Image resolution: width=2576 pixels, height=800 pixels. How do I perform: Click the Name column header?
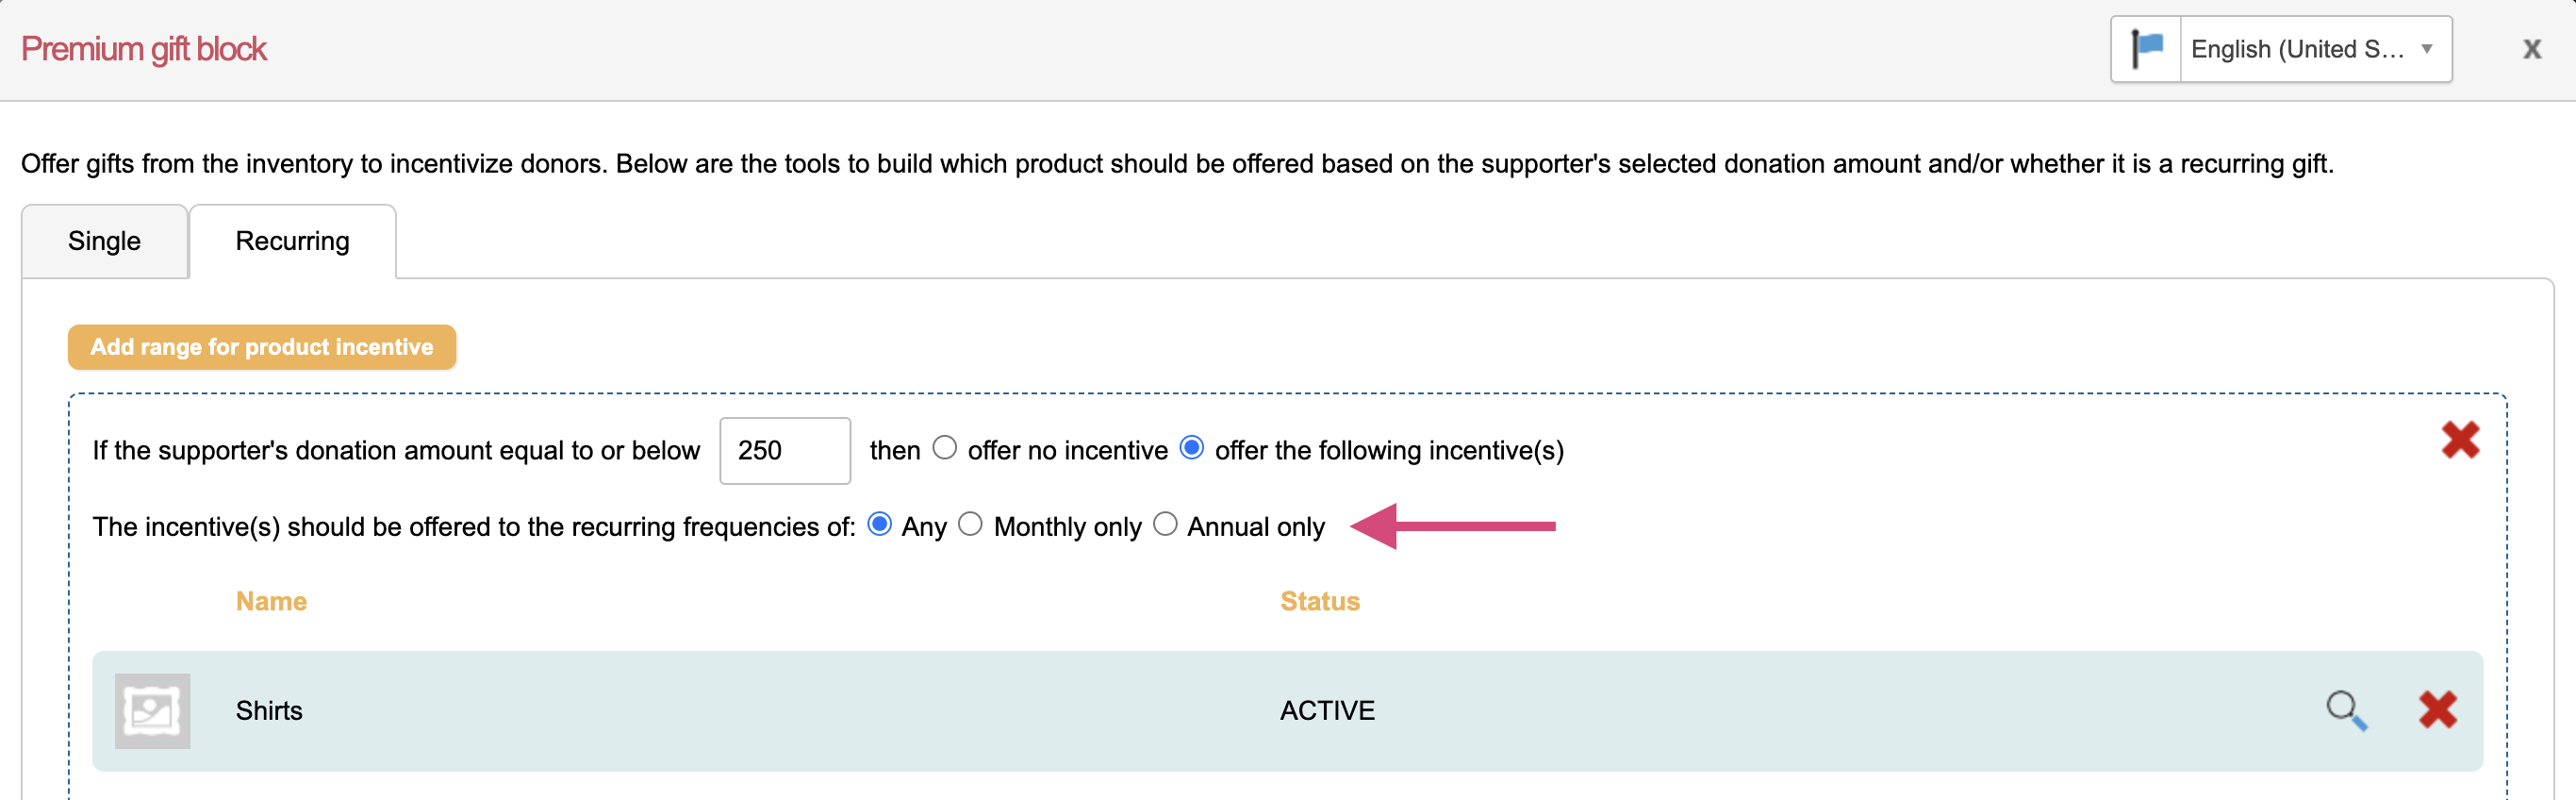[271, 601]
